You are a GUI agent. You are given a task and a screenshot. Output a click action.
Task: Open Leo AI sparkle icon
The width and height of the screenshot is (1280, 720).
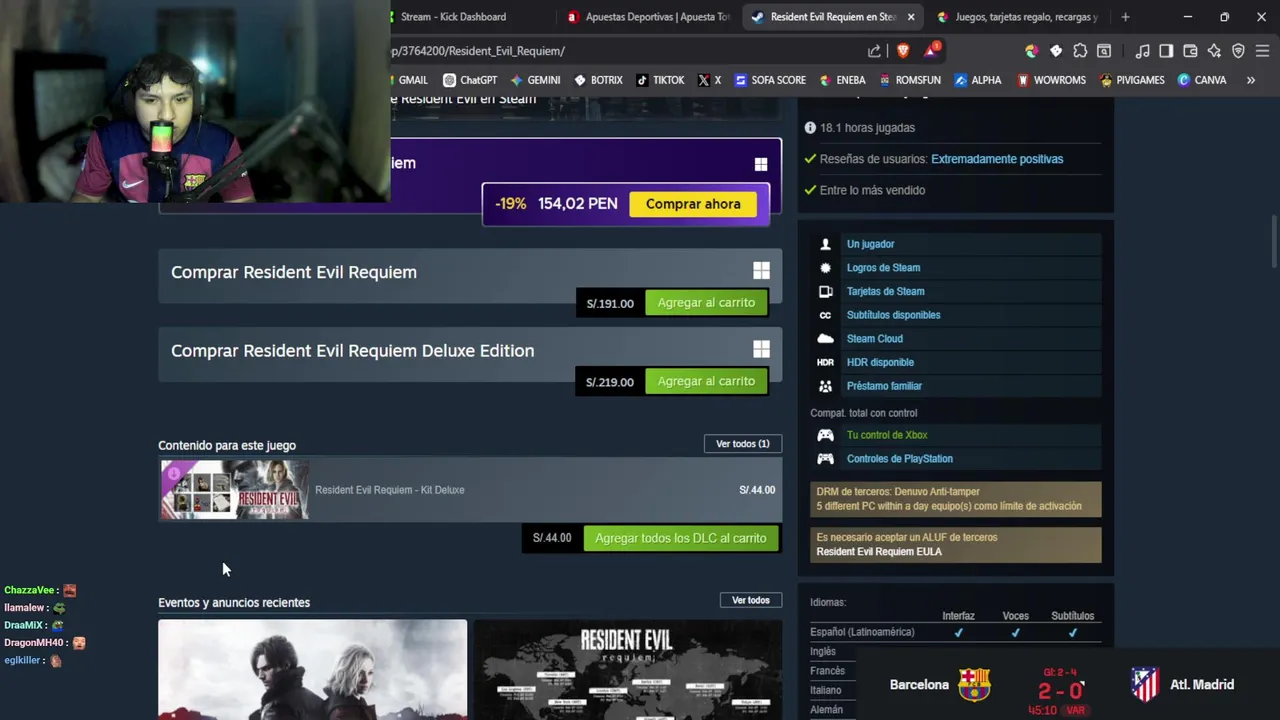pyautogui.click(x=1214, y=51)
